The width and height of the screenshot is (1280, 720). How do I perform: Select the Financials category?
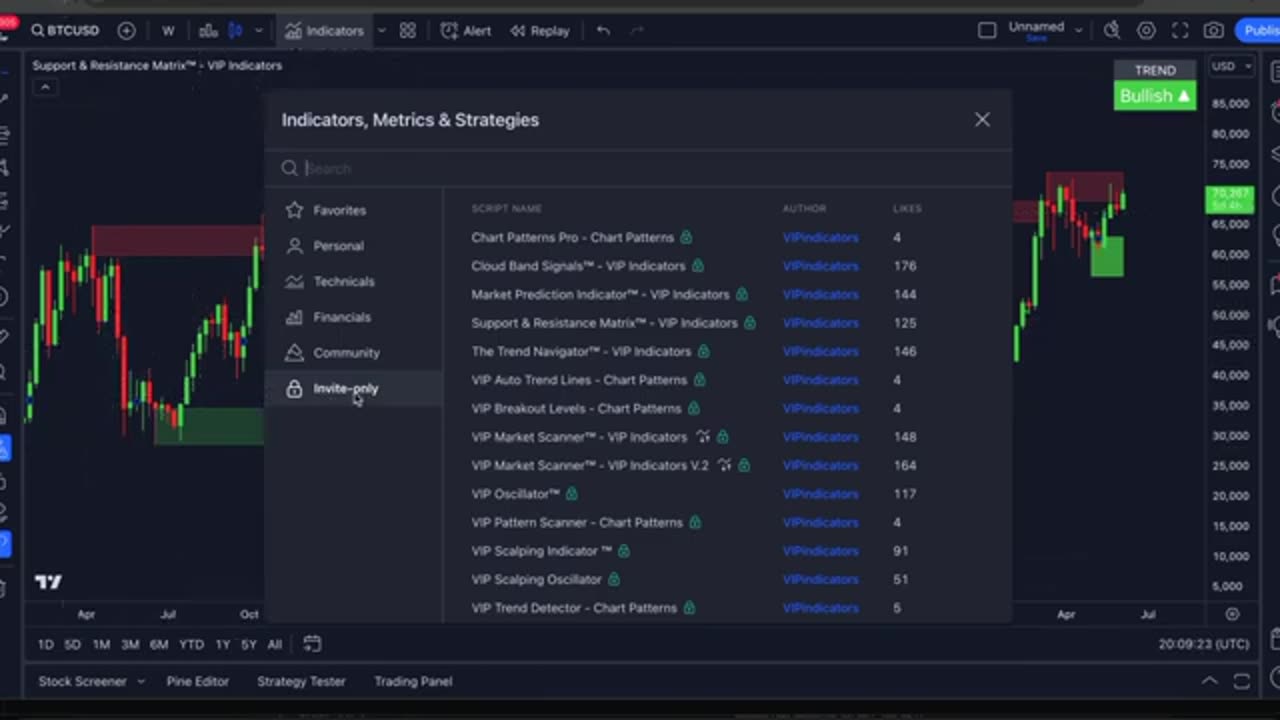click(x=353, y=317)
